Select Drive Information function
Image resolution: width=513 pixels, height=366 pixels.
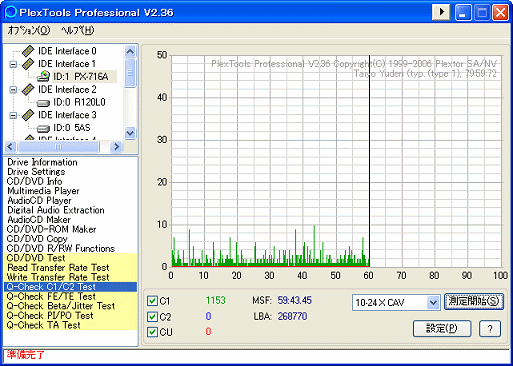42,162
